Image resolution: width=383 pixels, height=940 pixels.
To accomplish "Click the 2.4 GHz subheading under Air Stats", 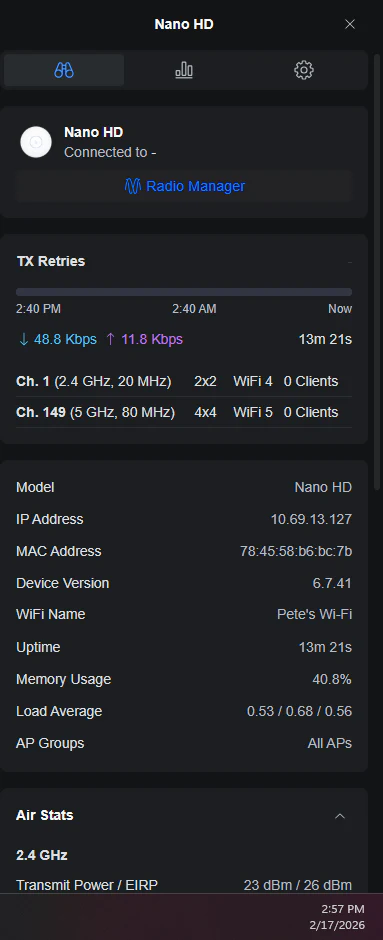I will pyautogui.click(x=41, y=855).
